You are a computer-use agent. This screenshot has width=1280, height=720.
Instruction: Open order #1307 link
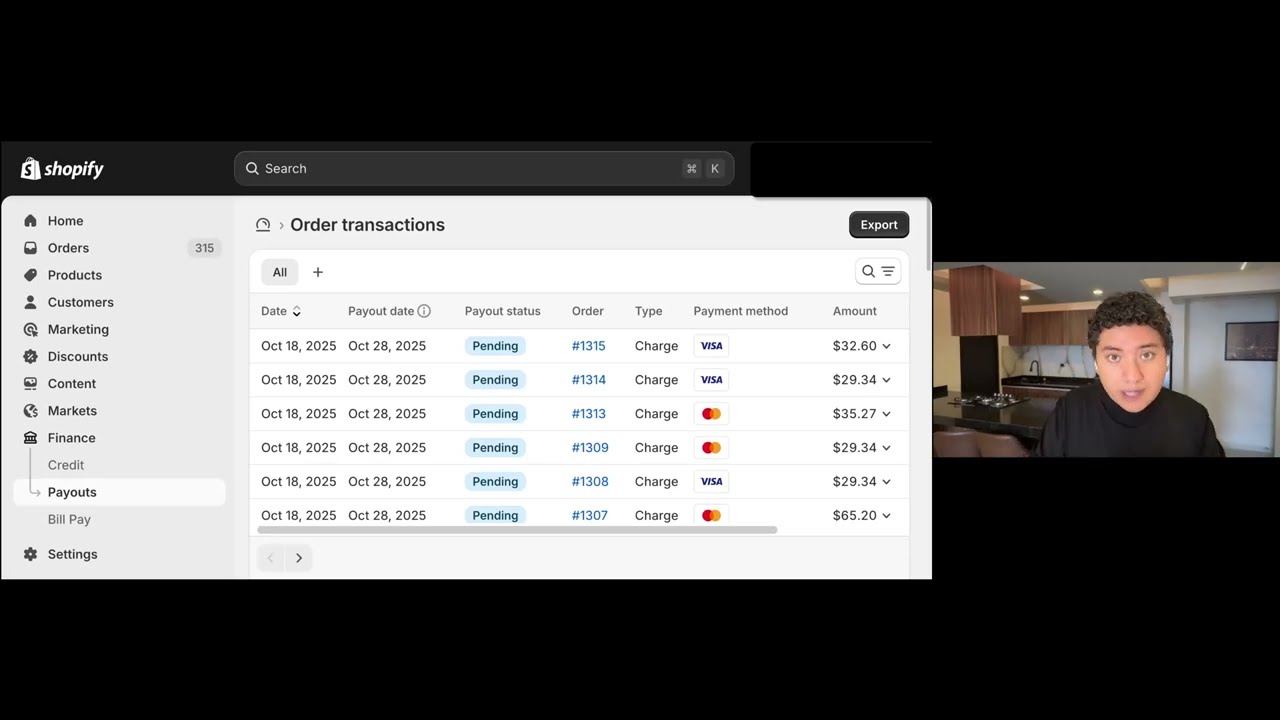coord(589,516)
